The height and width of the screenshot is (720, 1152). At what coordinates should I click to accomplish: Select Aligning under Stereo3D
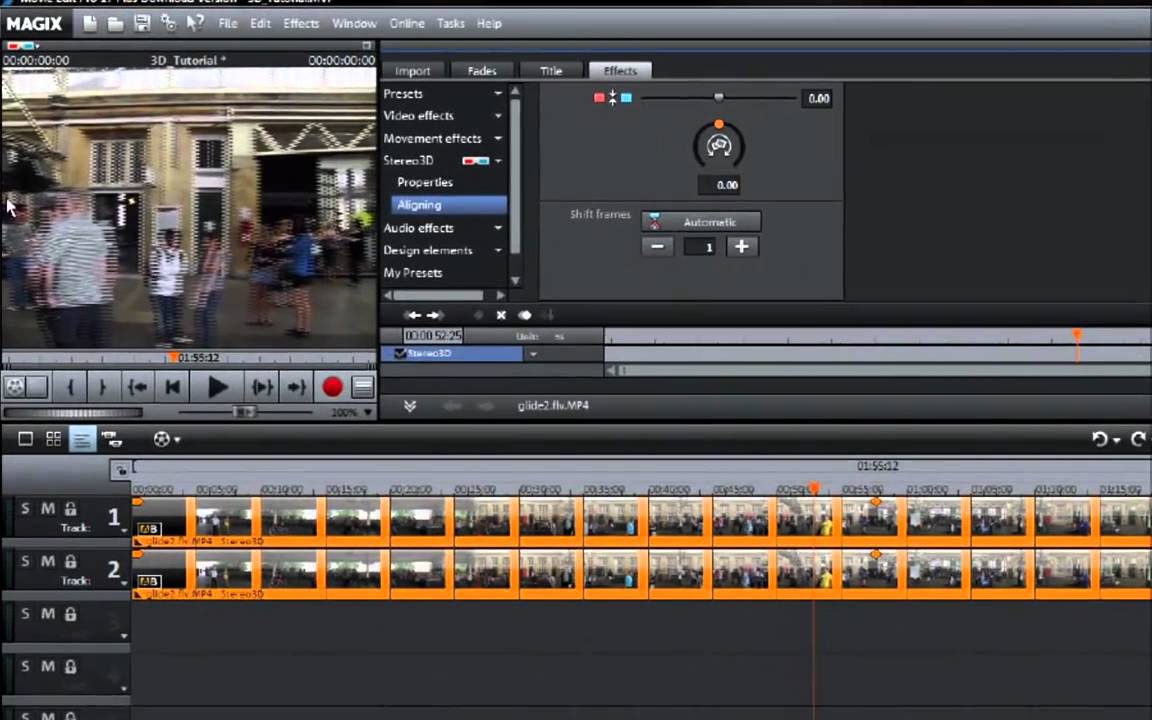click(x=450, y=204)
